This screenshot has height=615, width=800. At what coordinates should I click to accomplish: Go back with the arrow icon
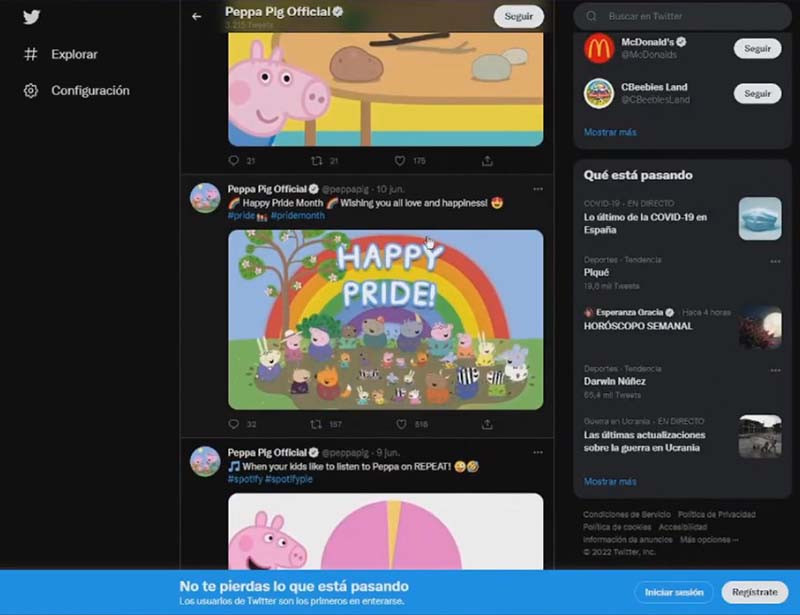click(x=196, y=17)
